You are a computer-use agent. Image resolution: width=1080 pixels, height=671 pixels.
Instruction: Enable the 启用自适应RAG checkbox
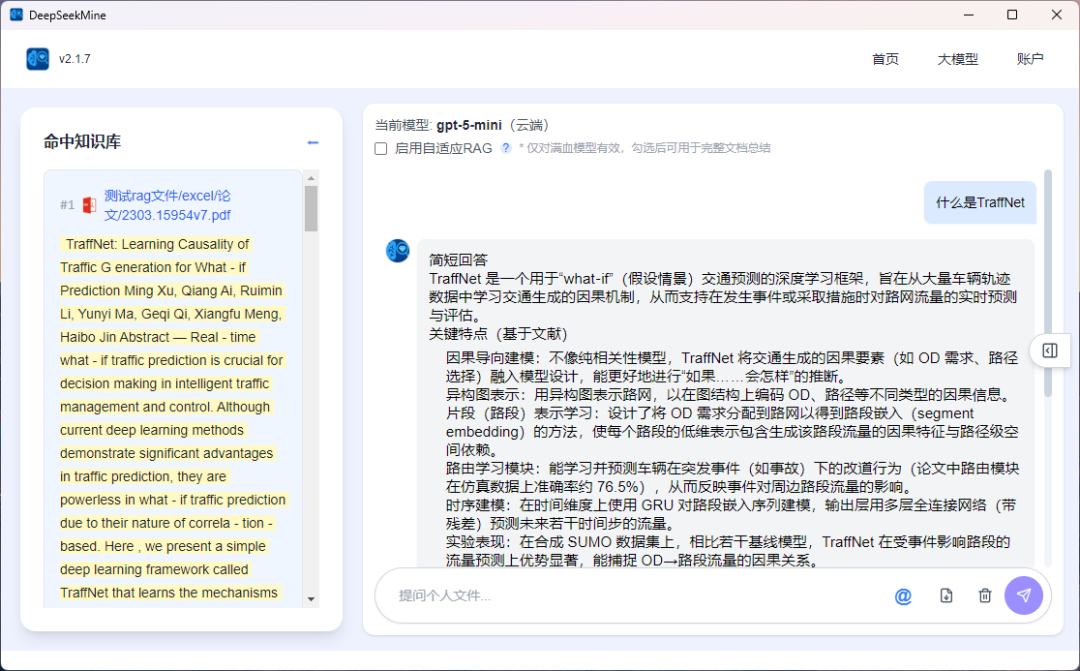coord(380,148)
